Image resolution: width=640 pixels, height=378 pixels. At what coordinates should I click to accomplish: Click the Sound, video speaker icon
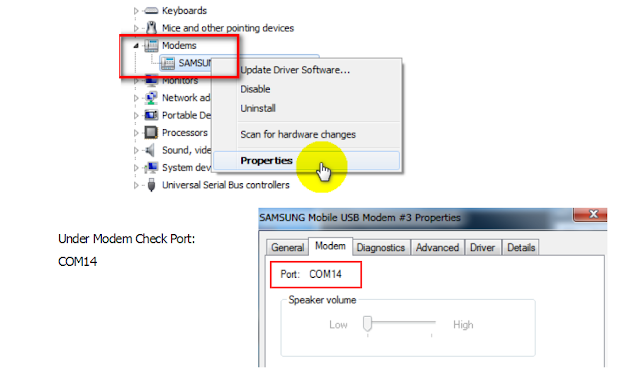coord(150,150)
